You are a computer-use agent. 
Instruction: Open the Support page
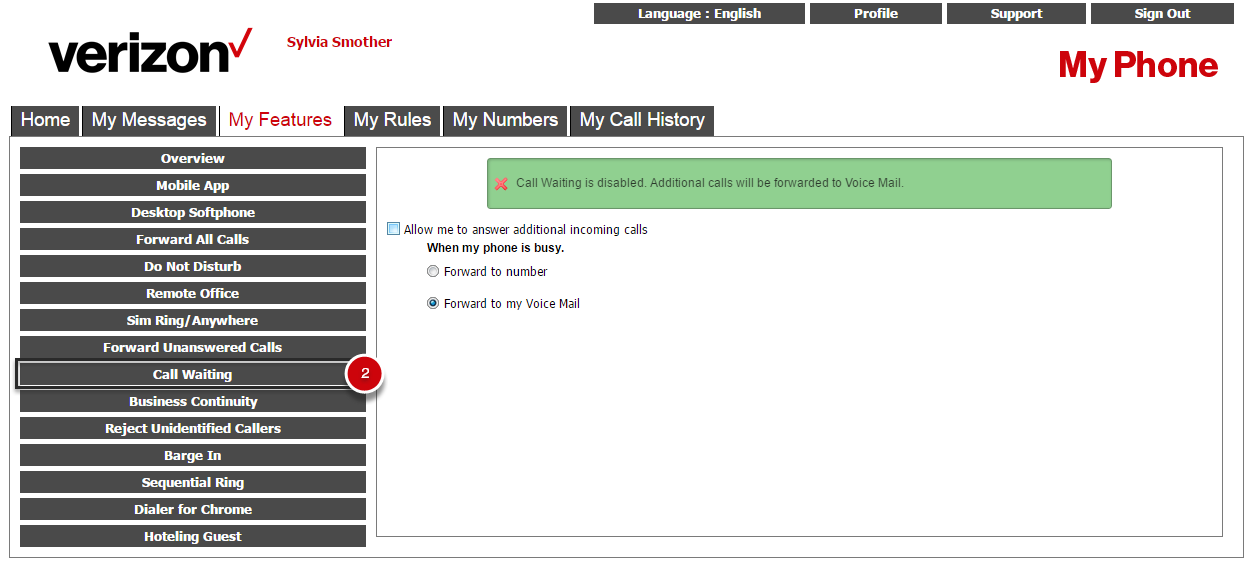coord(1016,14)
